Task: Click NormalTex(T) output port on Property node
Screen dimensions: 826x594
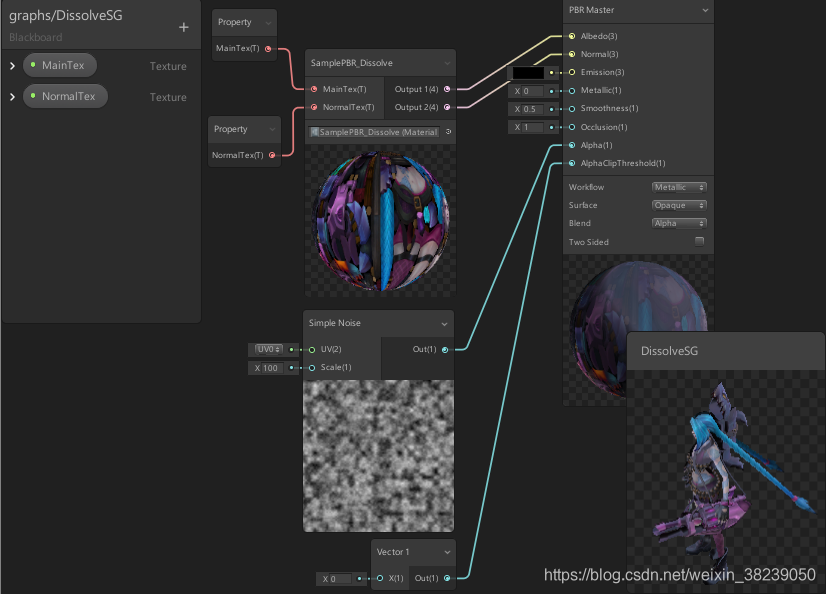Action: click(272, 155)
